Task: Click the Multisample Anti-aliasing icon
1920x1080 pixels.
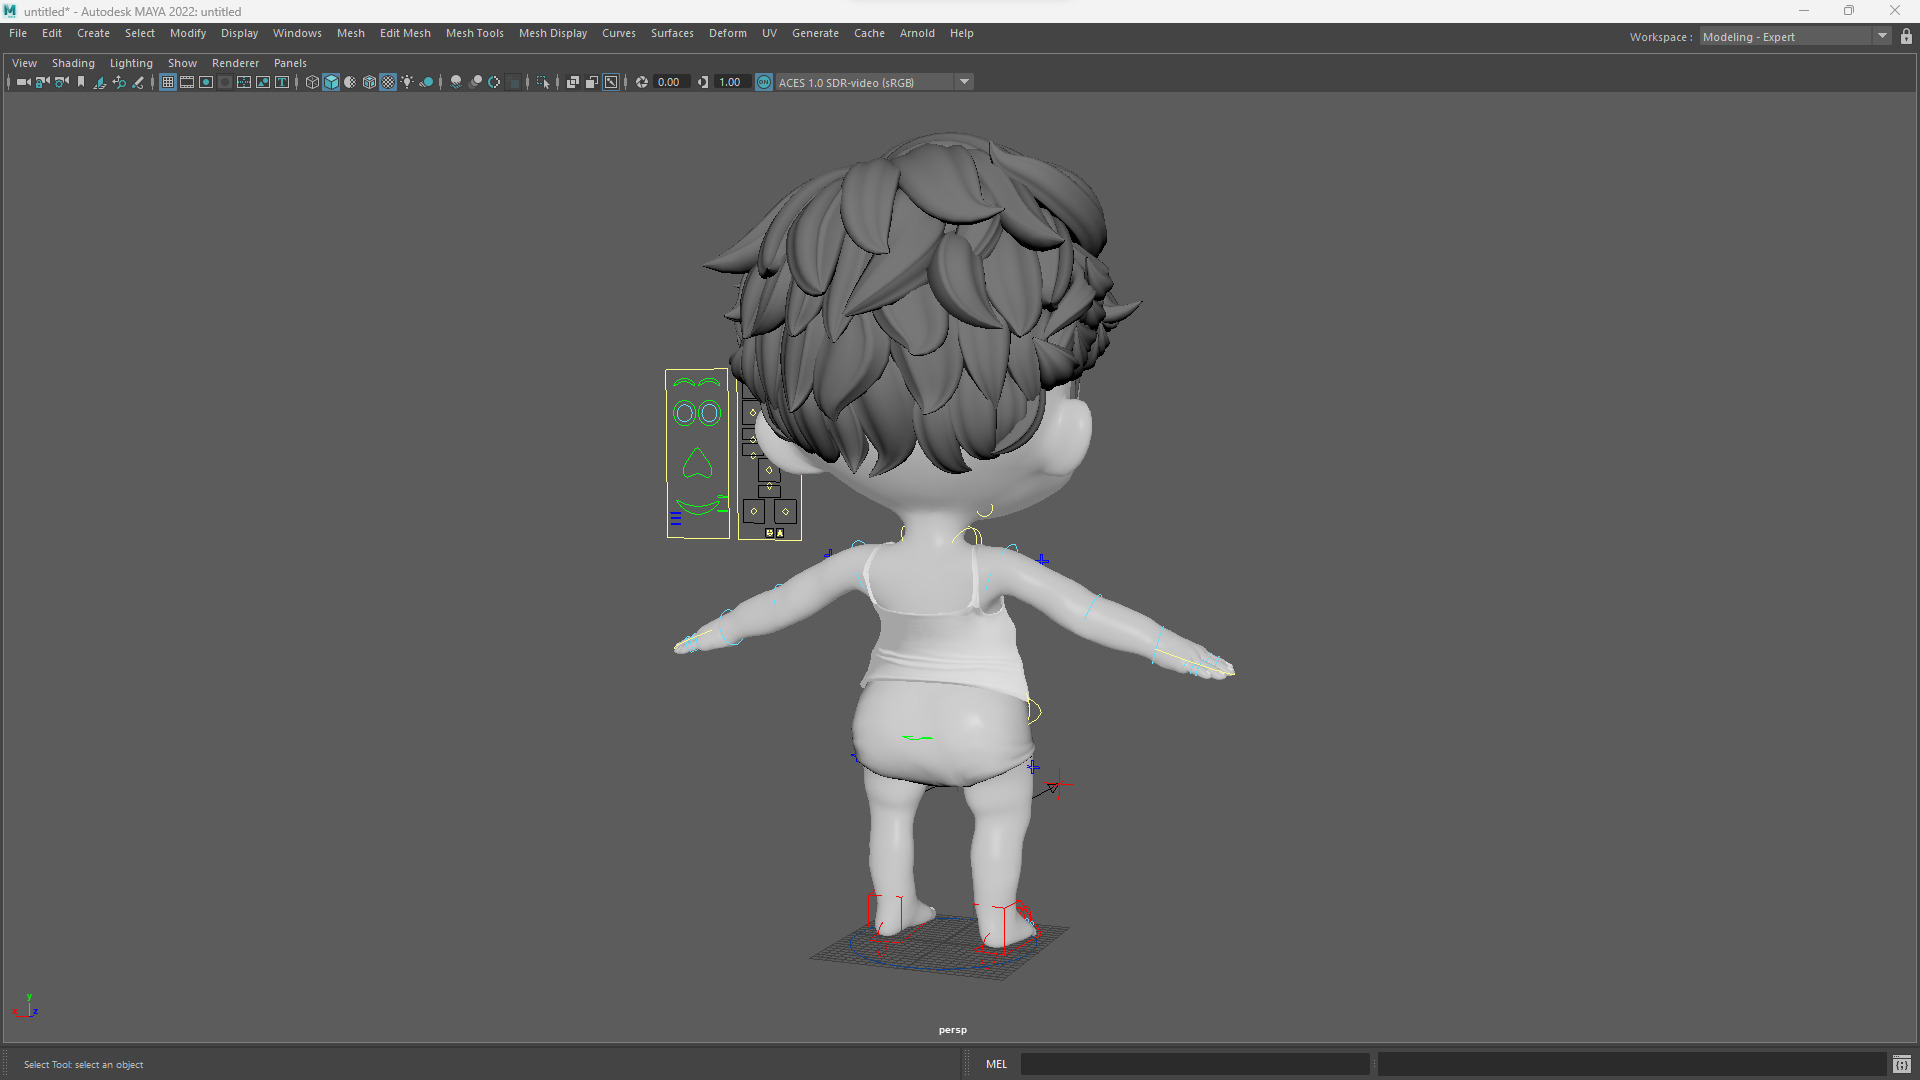Action: click(x=494, y=82)
